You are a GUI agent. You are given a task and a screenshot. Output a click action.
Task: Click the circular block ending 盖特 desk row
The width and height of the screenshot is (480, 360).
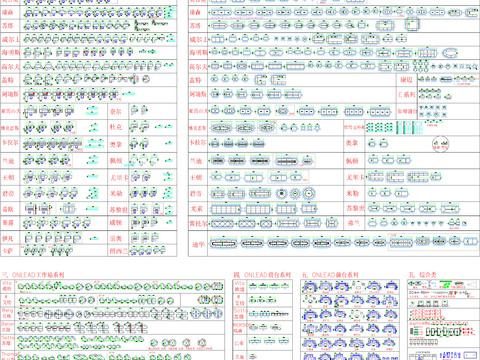(146, 79)
